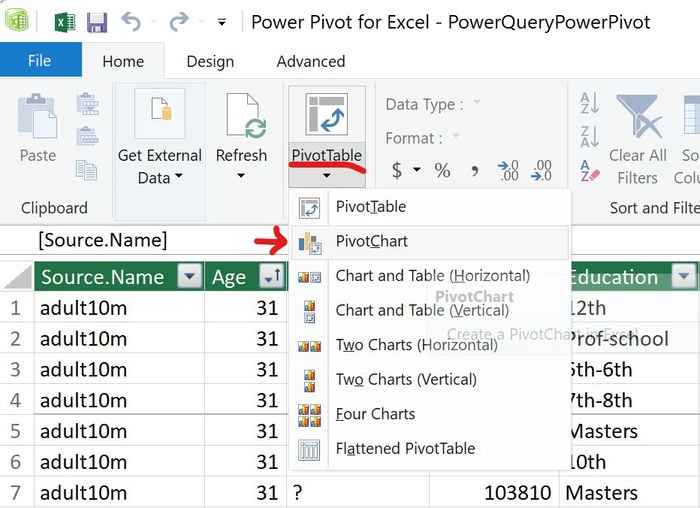700x508 pixels.
Task: Apply currency dollar format
Action: coord(396,170)
